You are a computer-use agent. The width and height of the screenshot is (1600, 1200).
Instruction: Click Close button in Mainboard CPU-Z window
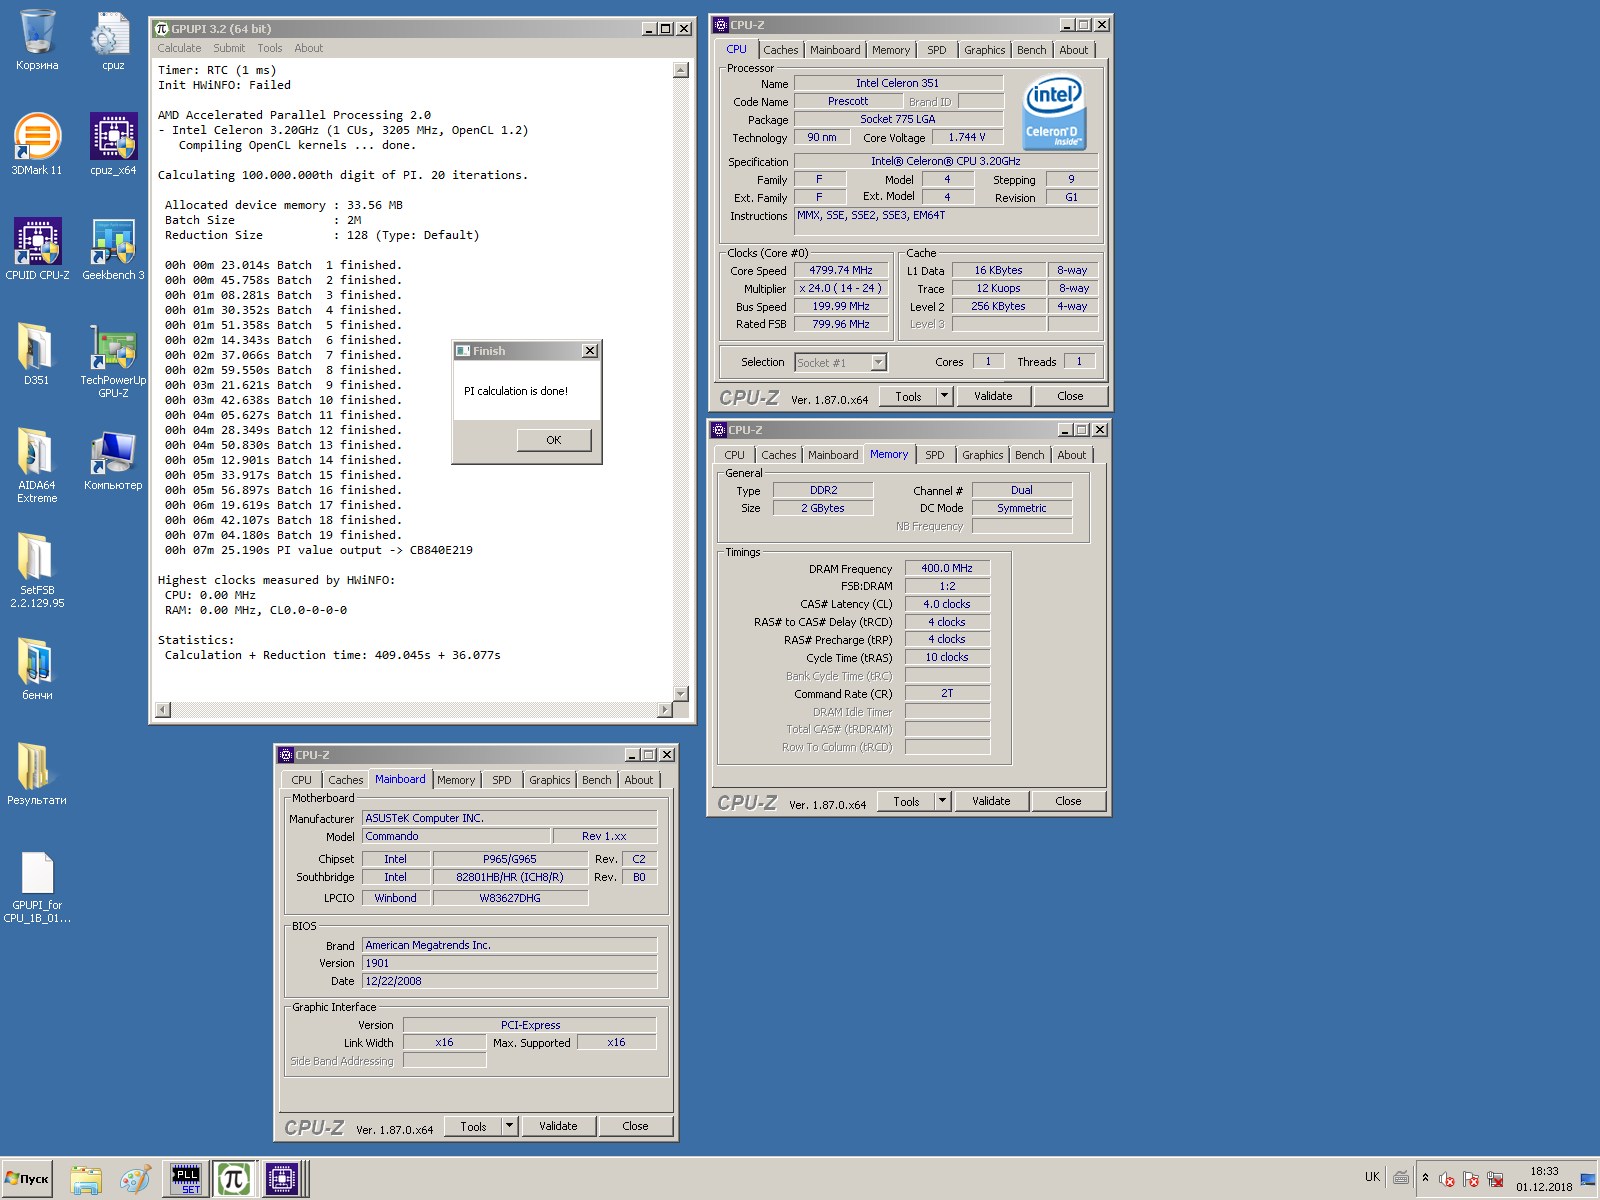(x=635, y=1127)
